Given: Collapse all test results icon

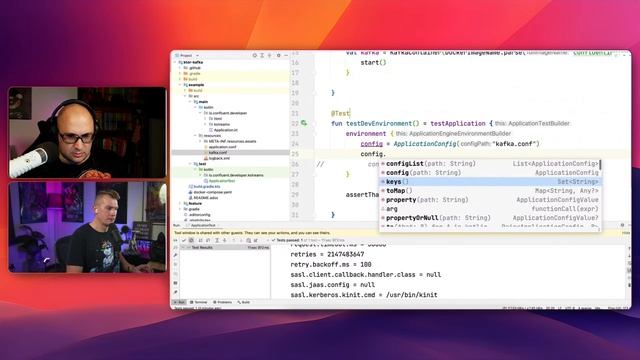Looking at the screenshot, I should click(224, 240).
